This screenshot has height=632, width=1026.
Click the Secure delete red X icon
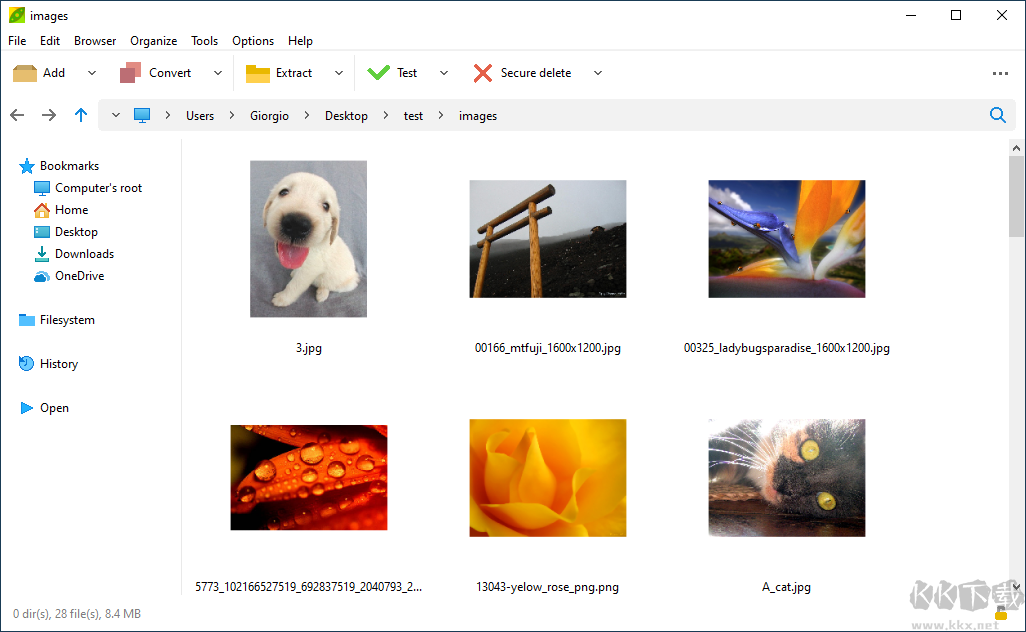point(483,73)
